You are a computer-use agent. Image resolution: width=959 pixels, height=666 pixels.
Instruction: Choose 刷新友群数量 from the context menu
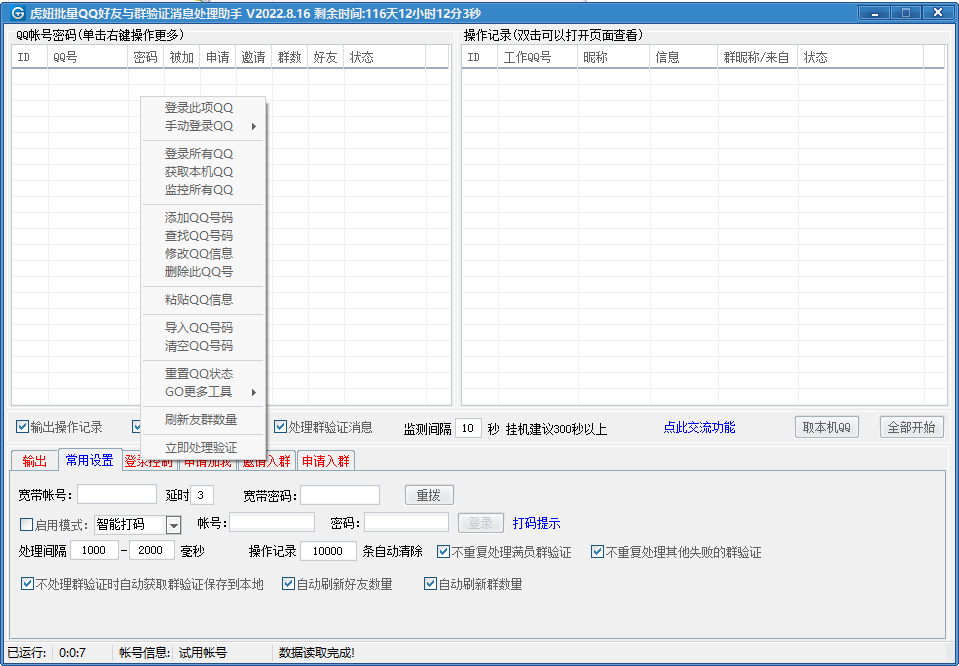click(x=203, y=420)
